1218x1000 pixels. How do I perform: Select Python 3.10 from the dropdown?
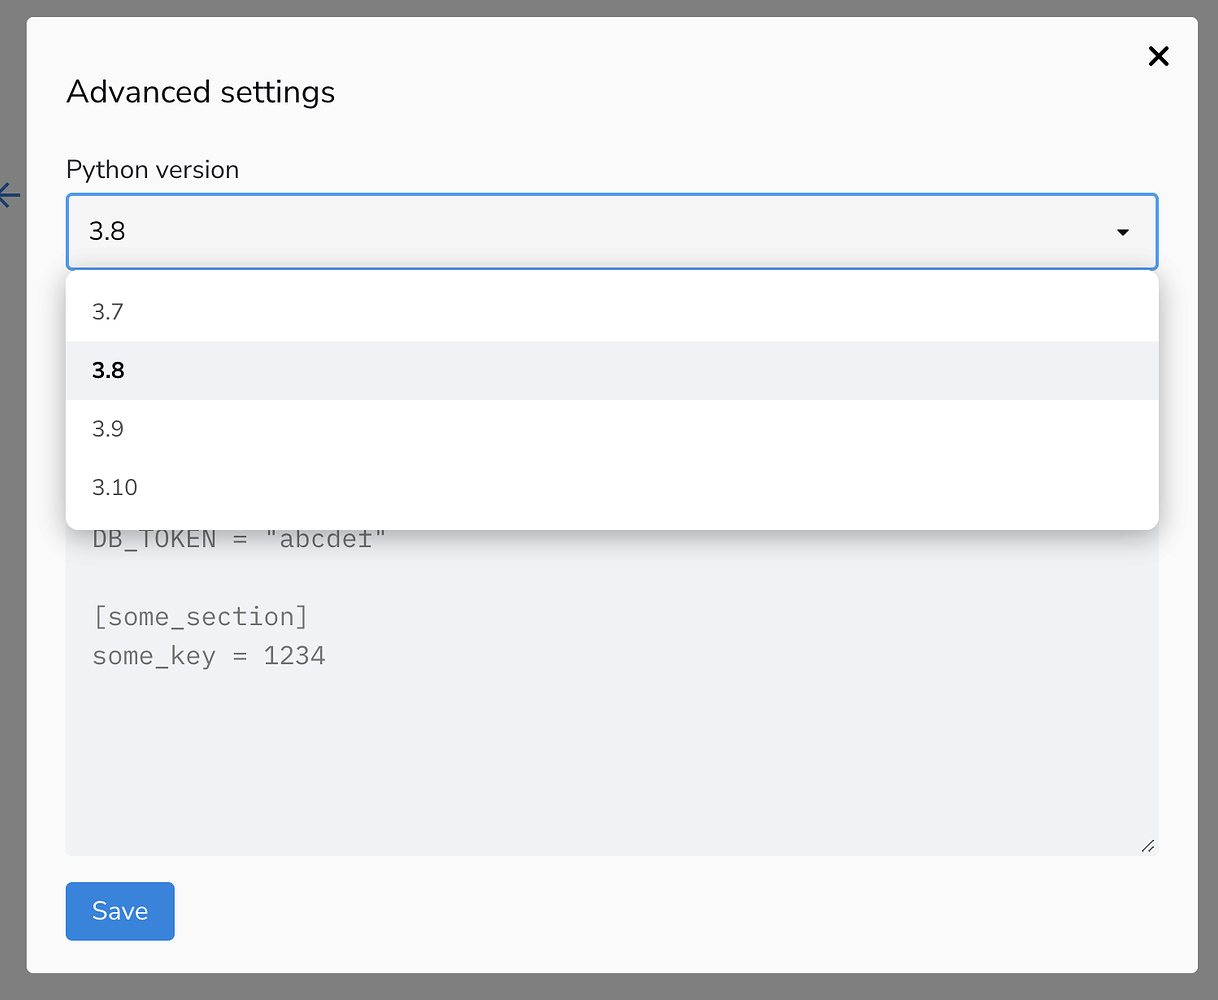pyautogui.click(x=115, y=487)
